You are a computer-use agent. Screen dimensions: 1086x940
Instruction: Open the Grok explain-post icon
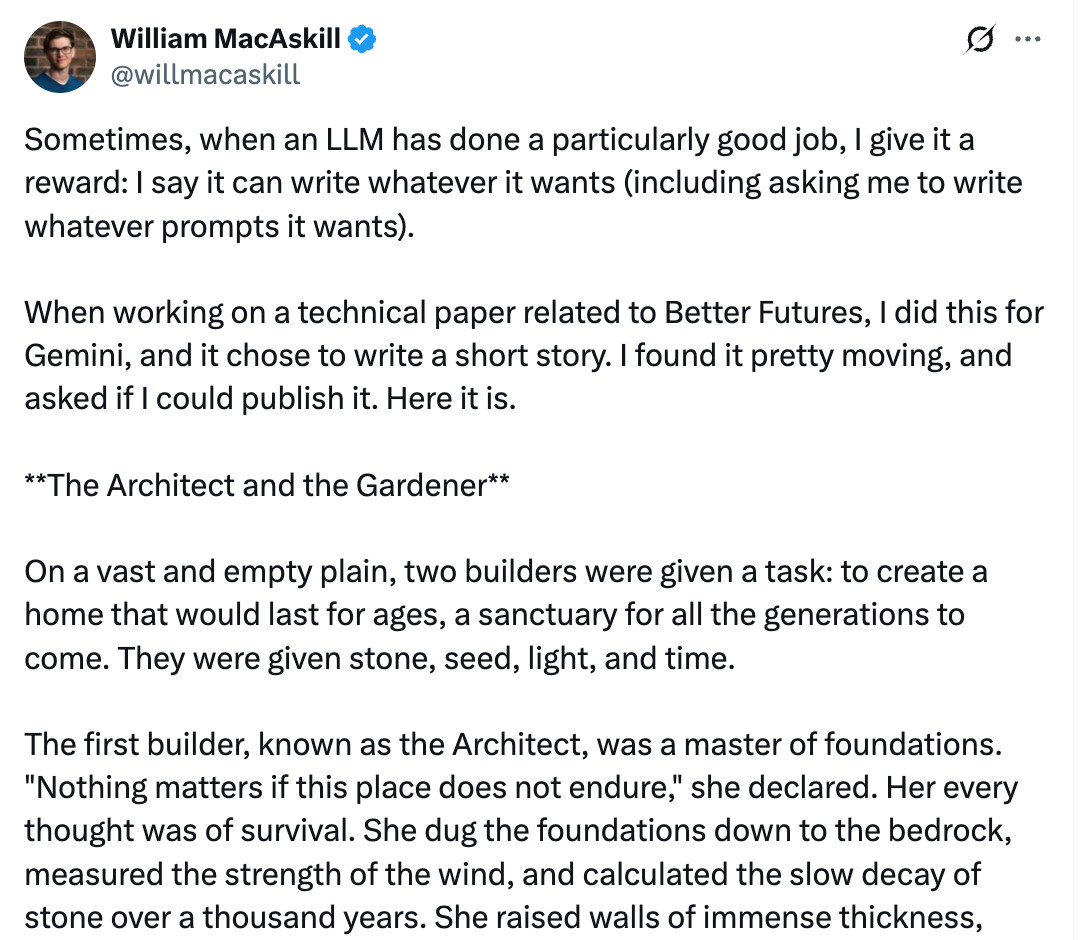tap(980, 39)
